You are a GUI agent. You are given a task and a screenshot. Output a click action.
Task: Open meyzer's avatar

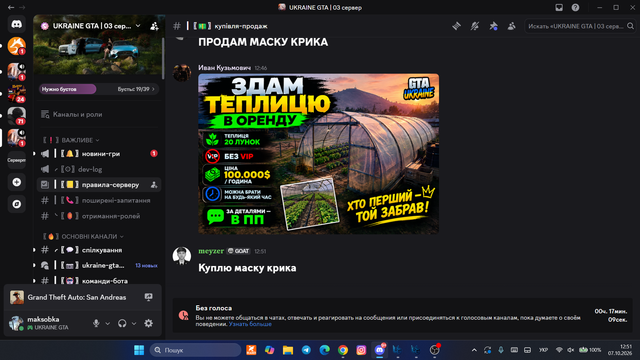[182, 256]
